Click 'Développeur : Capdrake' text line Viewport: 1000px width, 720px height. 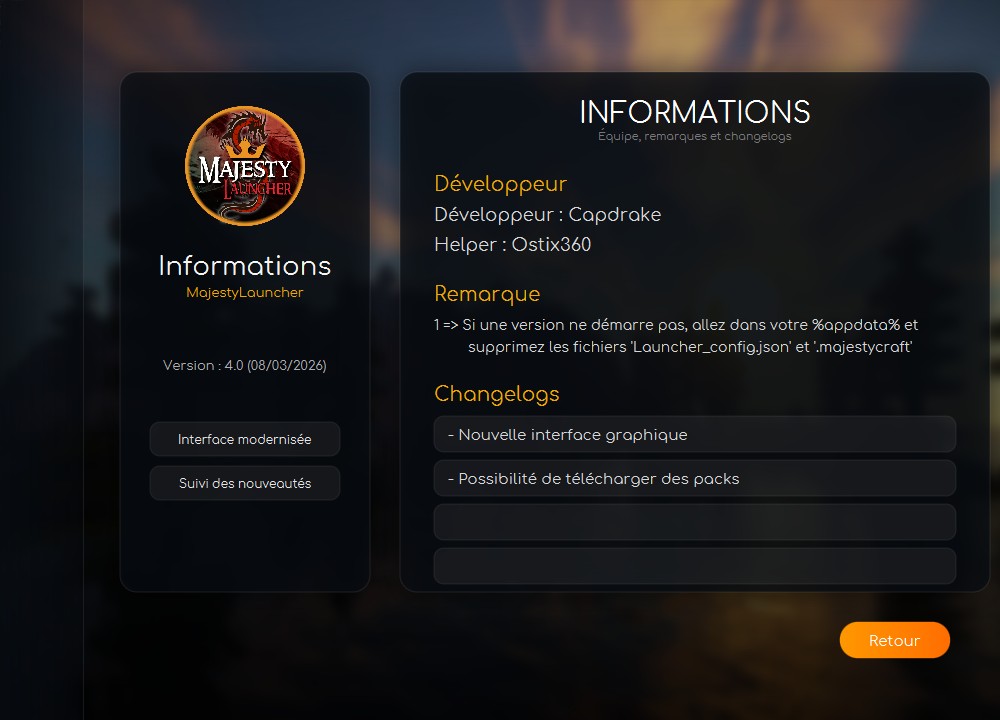click(x=548, y=214)
